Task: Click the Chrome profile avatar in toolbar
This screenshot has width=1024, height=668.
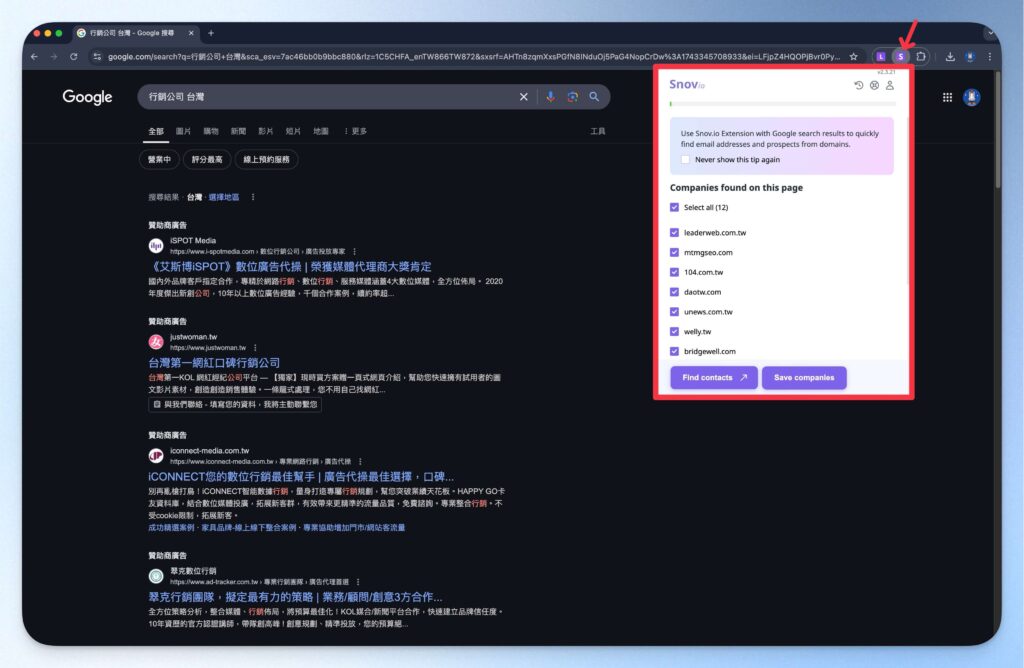Action: pyautogui.click(x=970, y=57)
